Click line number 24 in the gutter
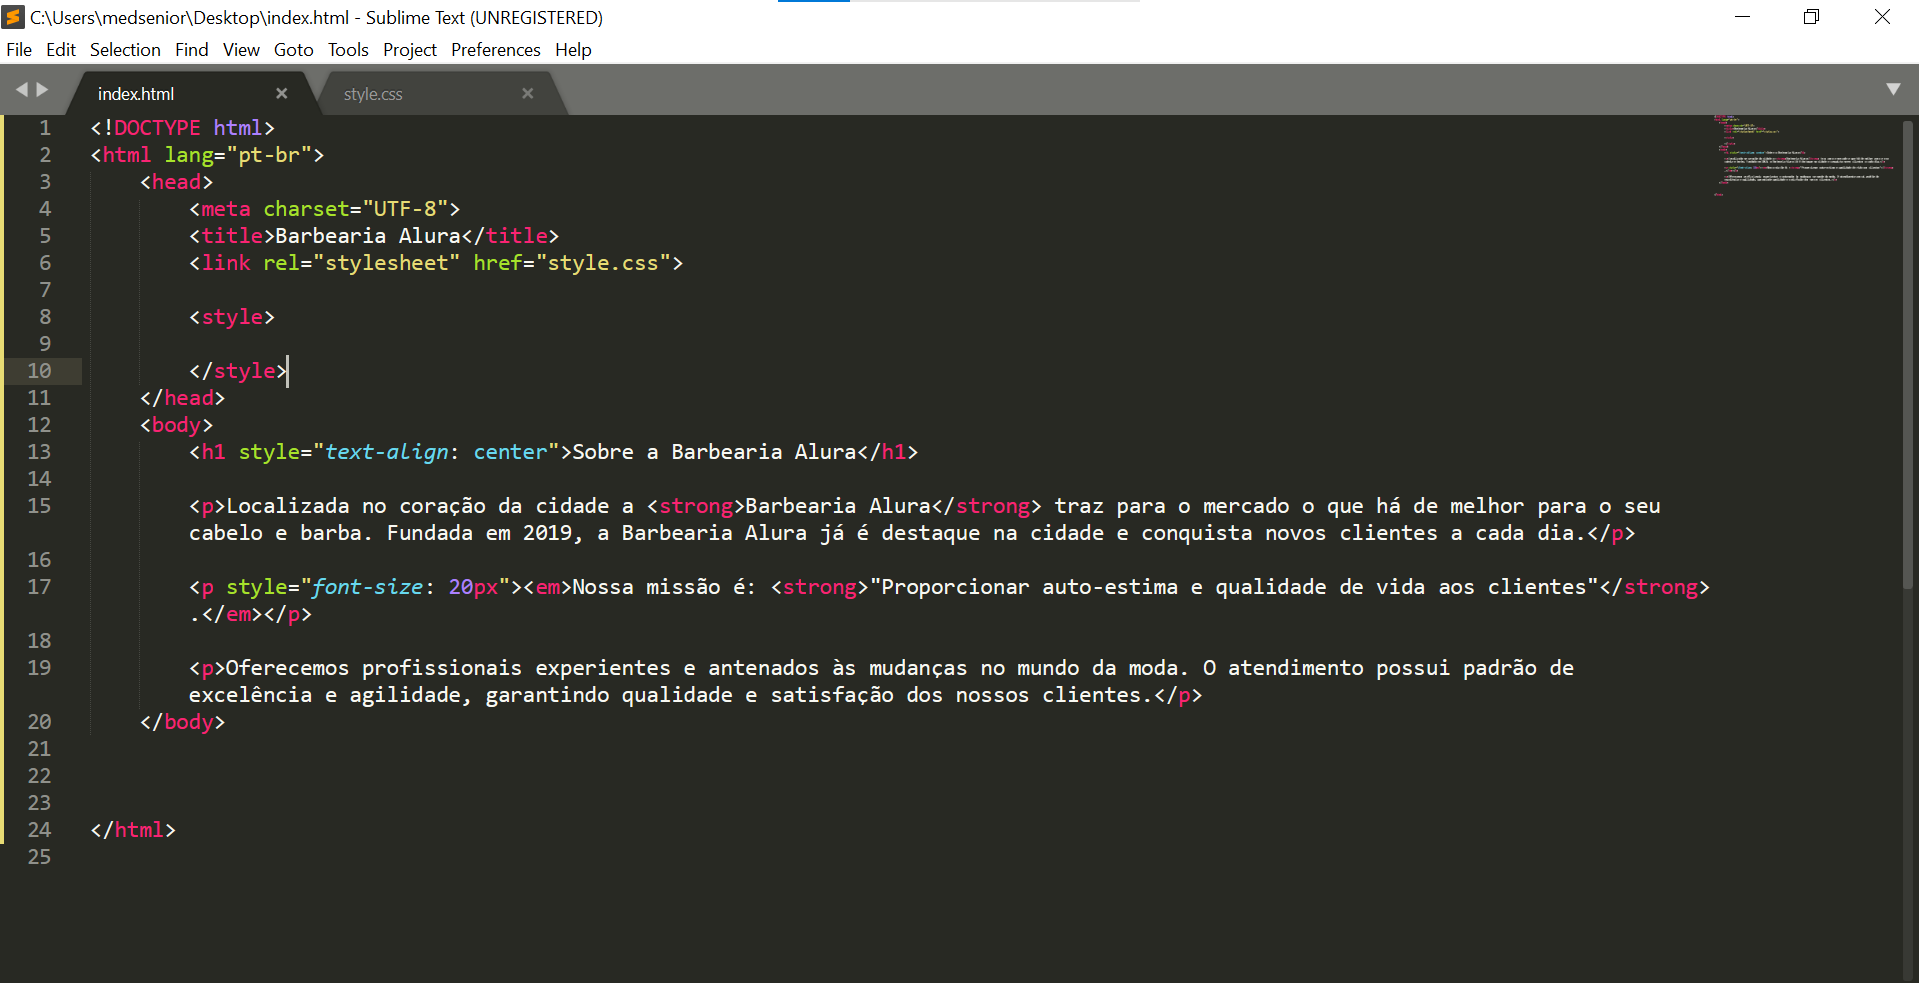1919x983 pixels. 39,830
